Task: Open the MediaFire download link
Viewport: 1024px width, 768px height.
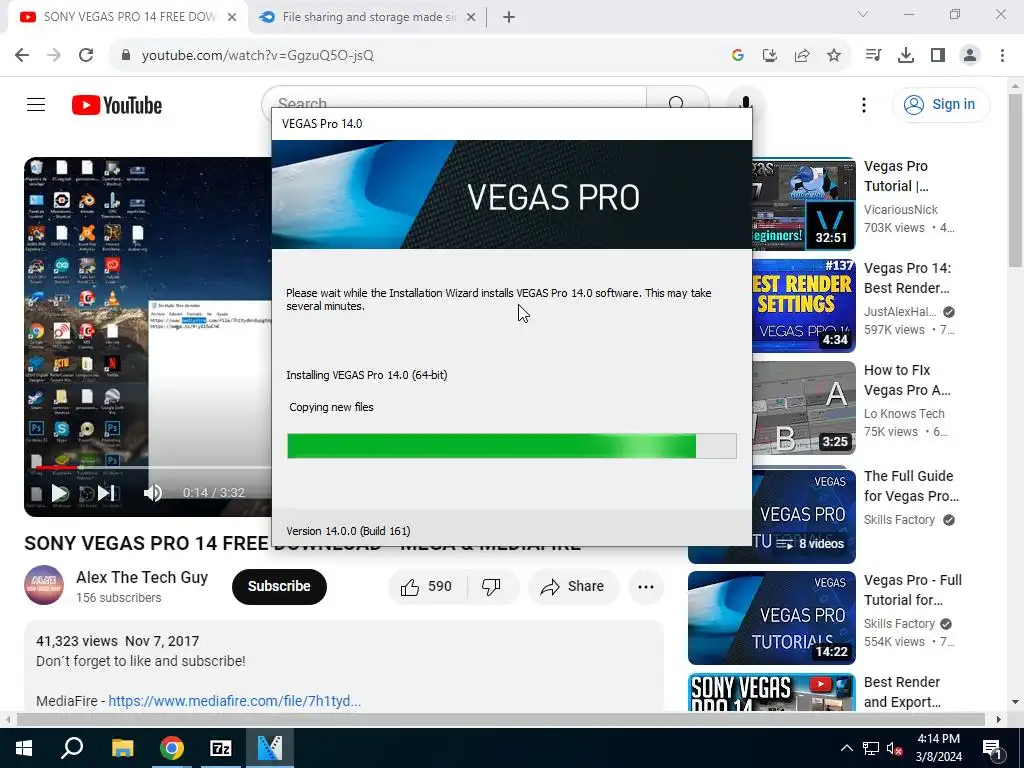Action: tap(234, 701)
